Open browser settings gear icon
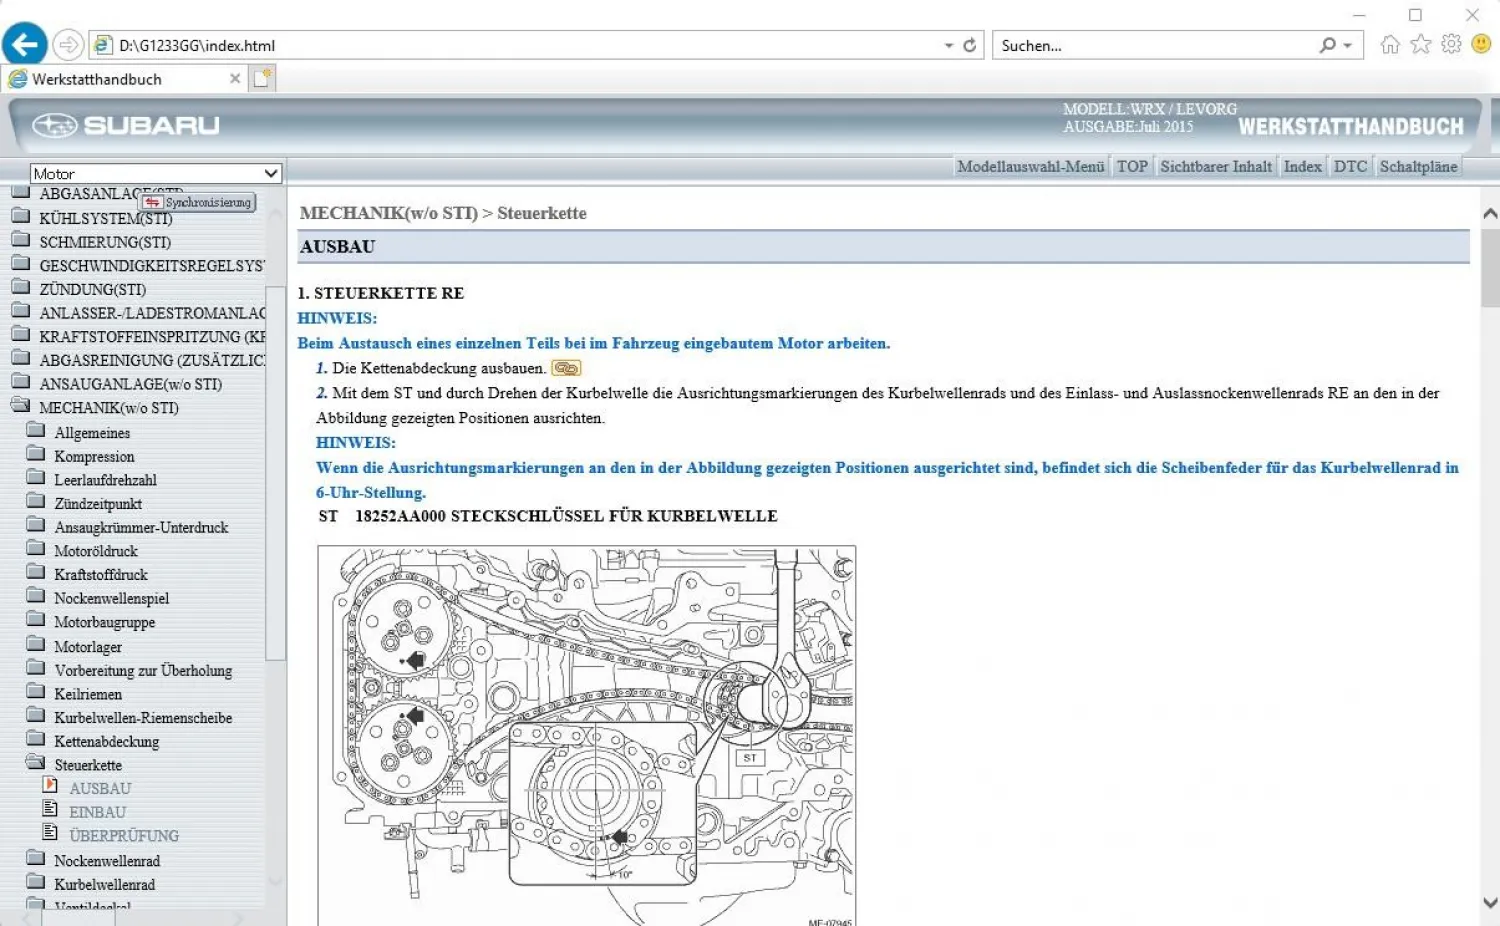Viewport: 1500px width, 926px height. pyautogui.click(x=1451, y=44)
